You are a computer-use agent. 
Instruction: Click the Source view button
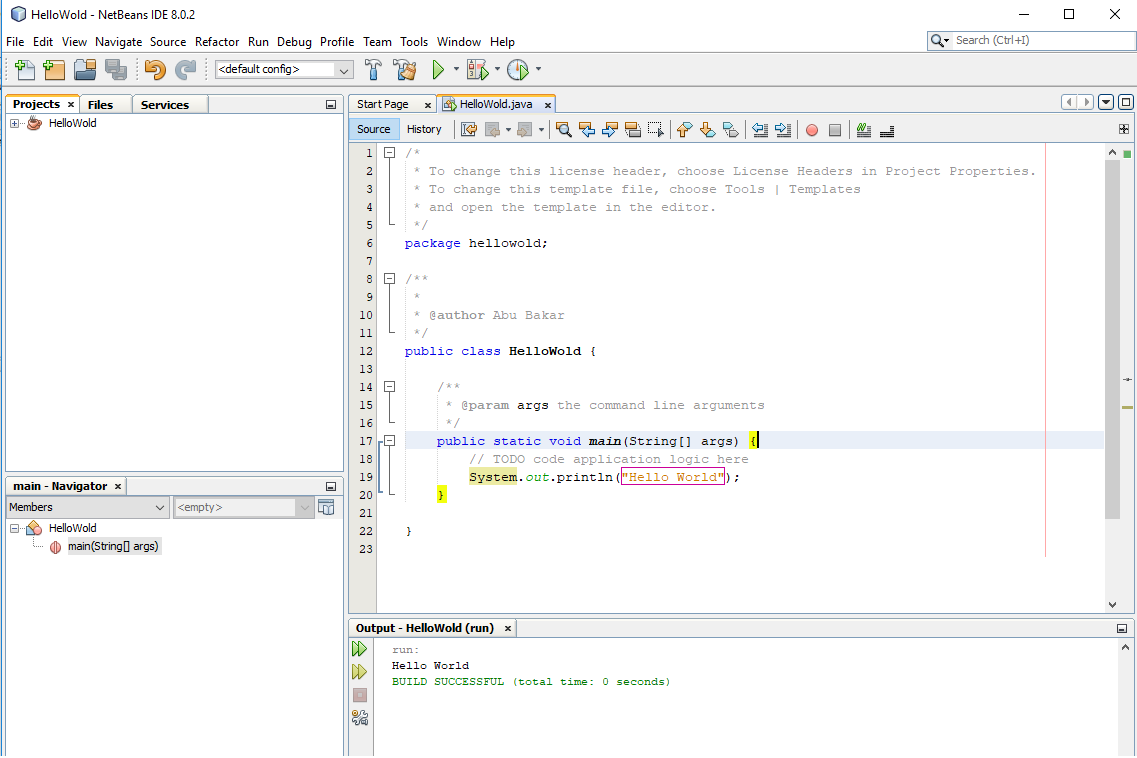click(x=373, y=129)
